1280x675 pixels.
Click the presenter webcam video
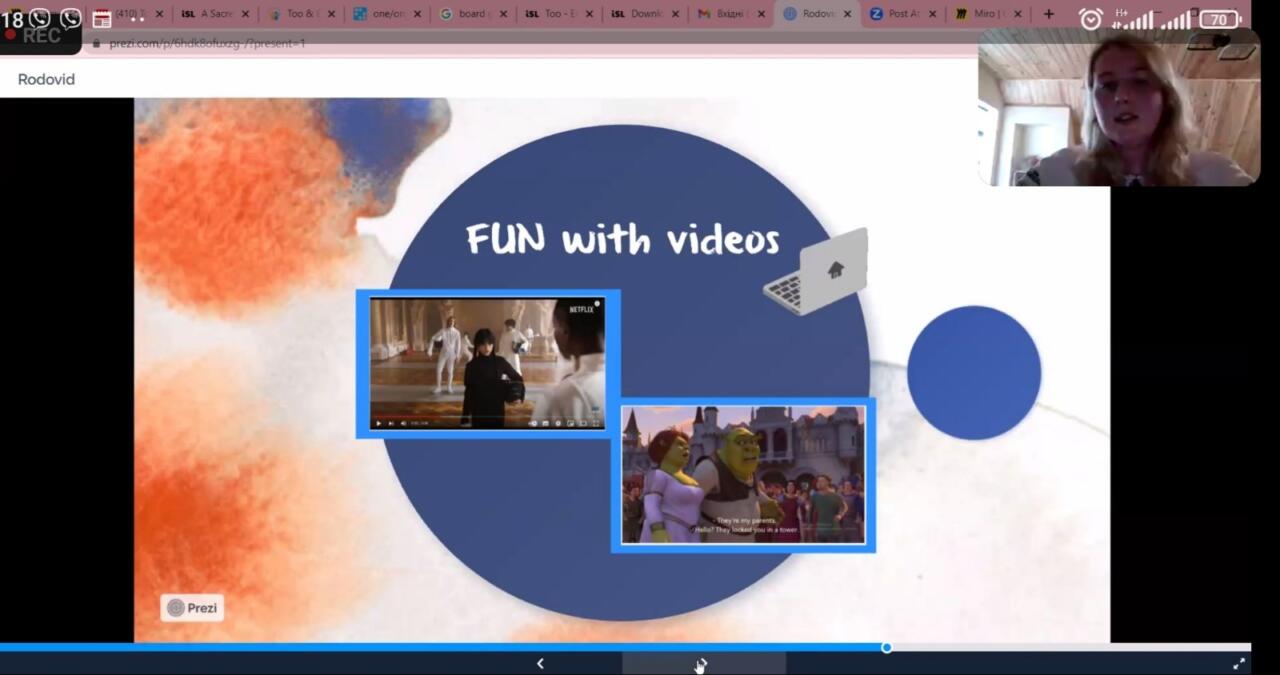1119,107
